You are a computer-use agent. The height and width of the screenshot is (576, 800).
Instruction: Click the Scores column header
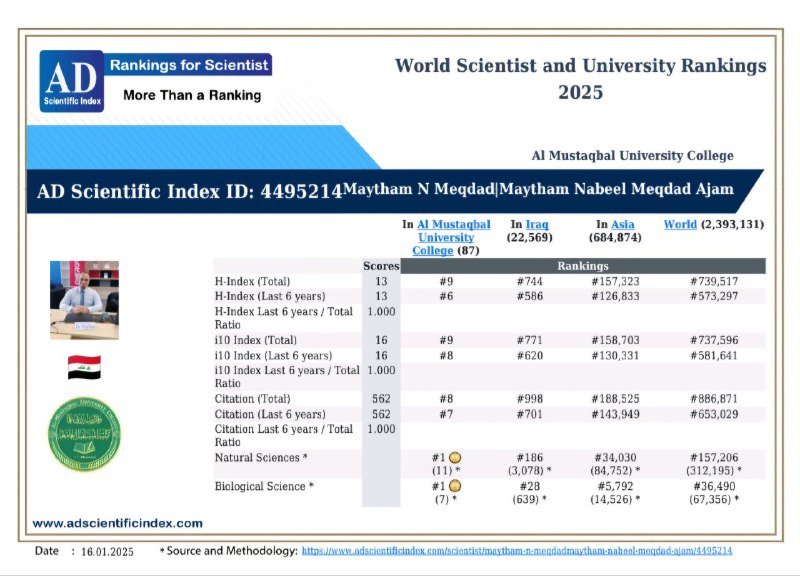[381, 266]
